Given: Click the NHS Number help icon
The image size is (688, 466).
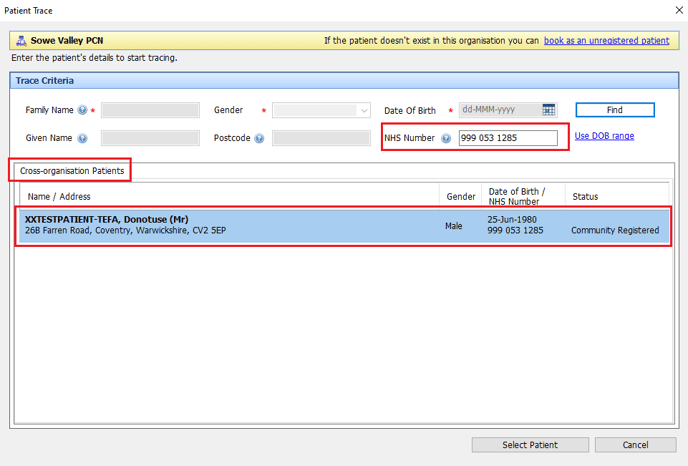Looking at the screenshot, I should click(446, 139).
